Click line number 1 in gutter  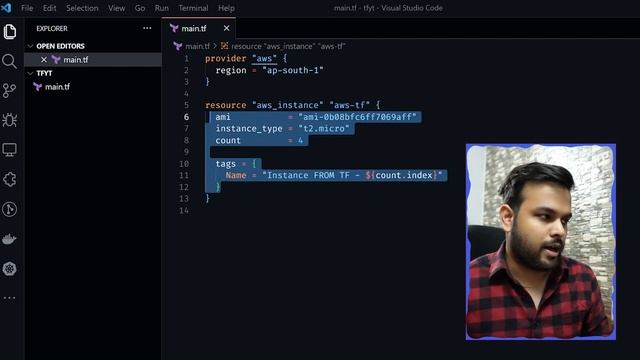(x=186, y=58)
